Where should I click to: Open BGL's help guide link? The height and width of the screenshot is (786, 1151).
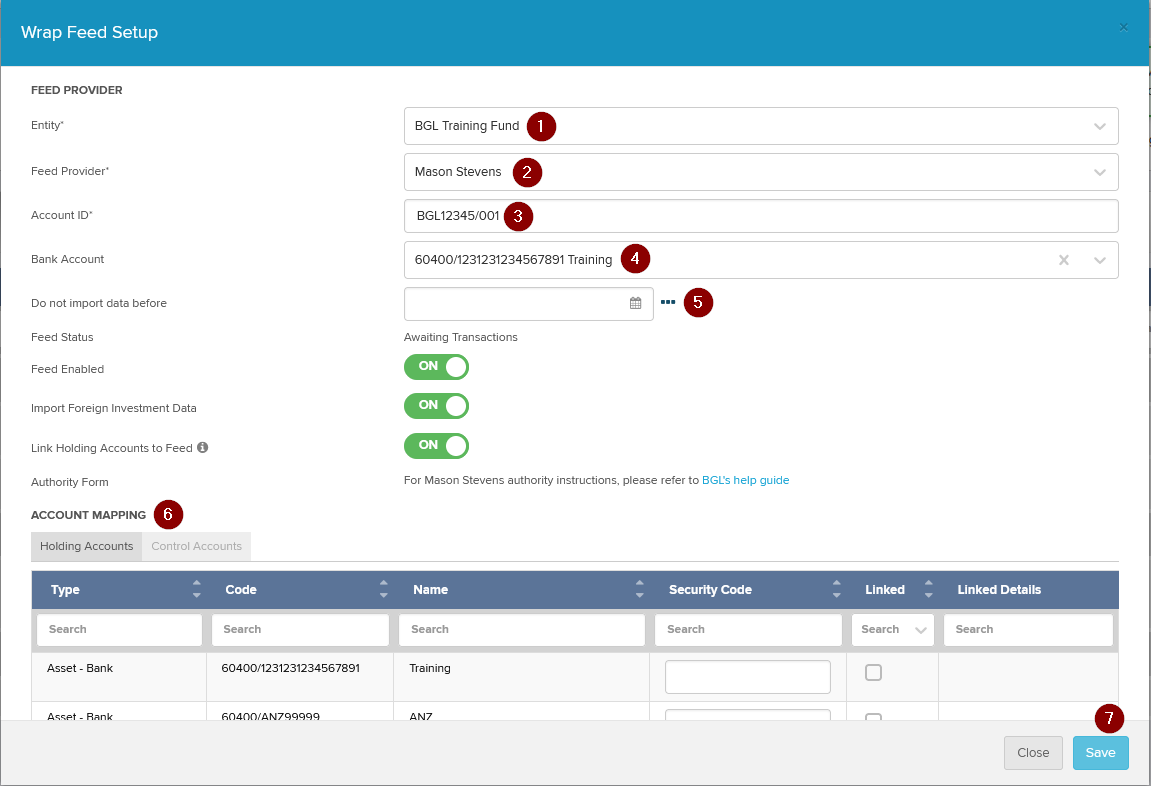click(x=745, y=480)
